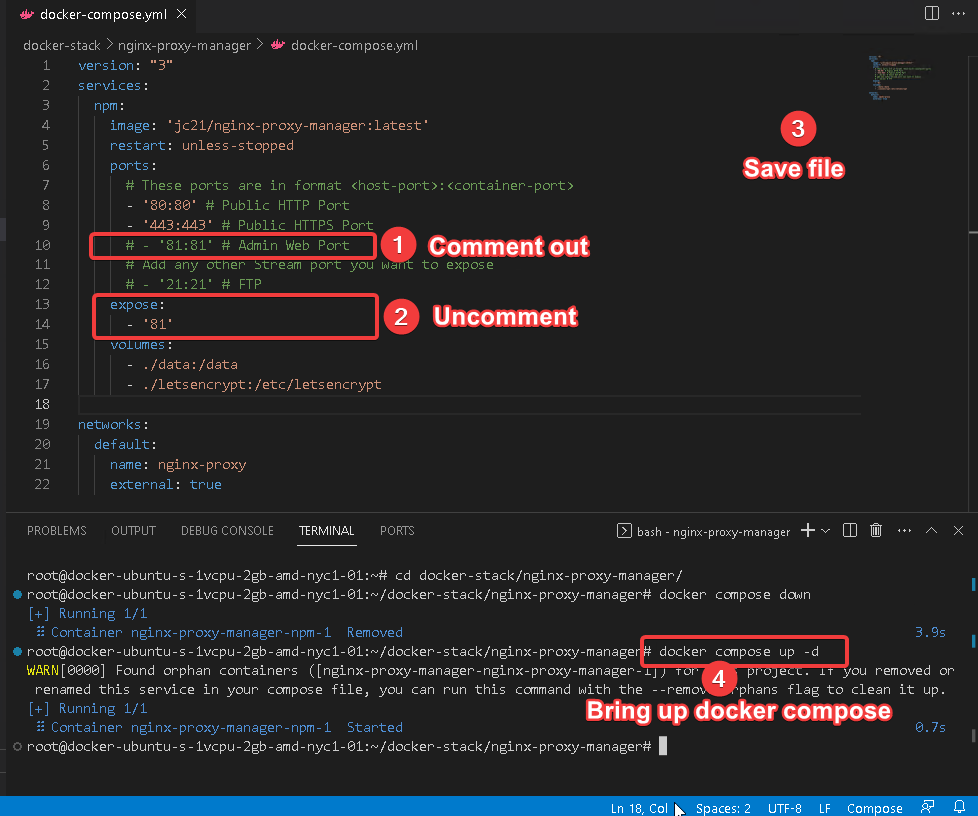Select the TERMINAL panel tab
978x816 pixels.
coord(326,531)
